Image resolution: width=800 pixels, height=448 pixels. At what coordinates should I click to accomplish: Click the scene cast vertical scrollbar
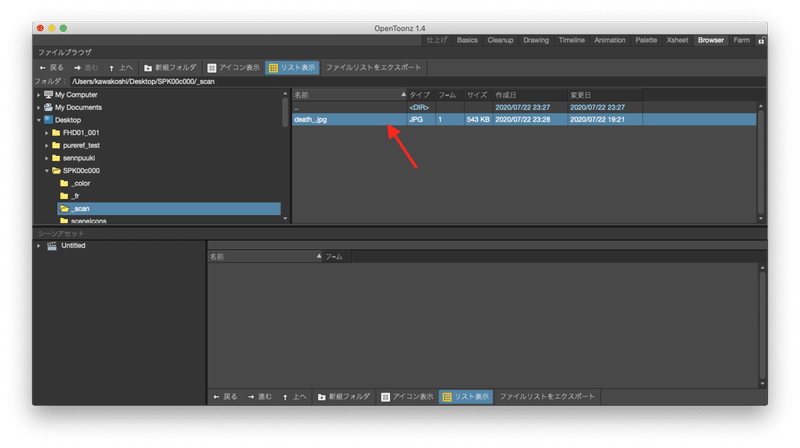(x=762, y=325)
